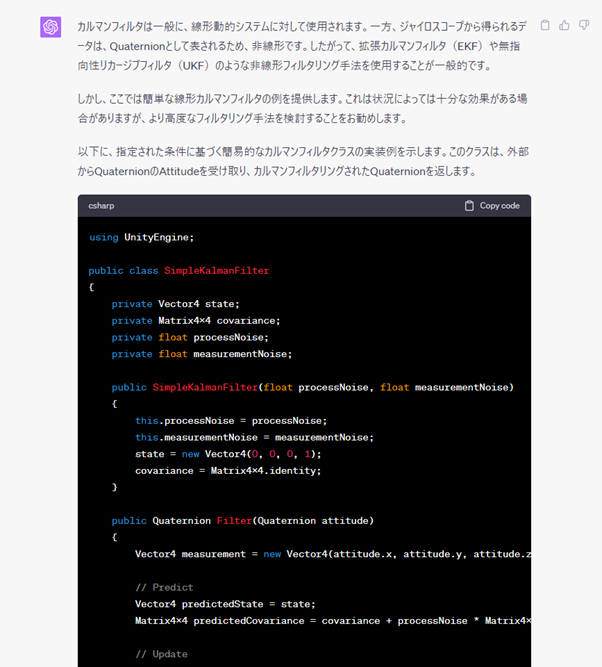The width and height of the screenshot is (602, 667).
Task: Click the 'private Vector4 state;' line
Action: (x=175, y=304)
